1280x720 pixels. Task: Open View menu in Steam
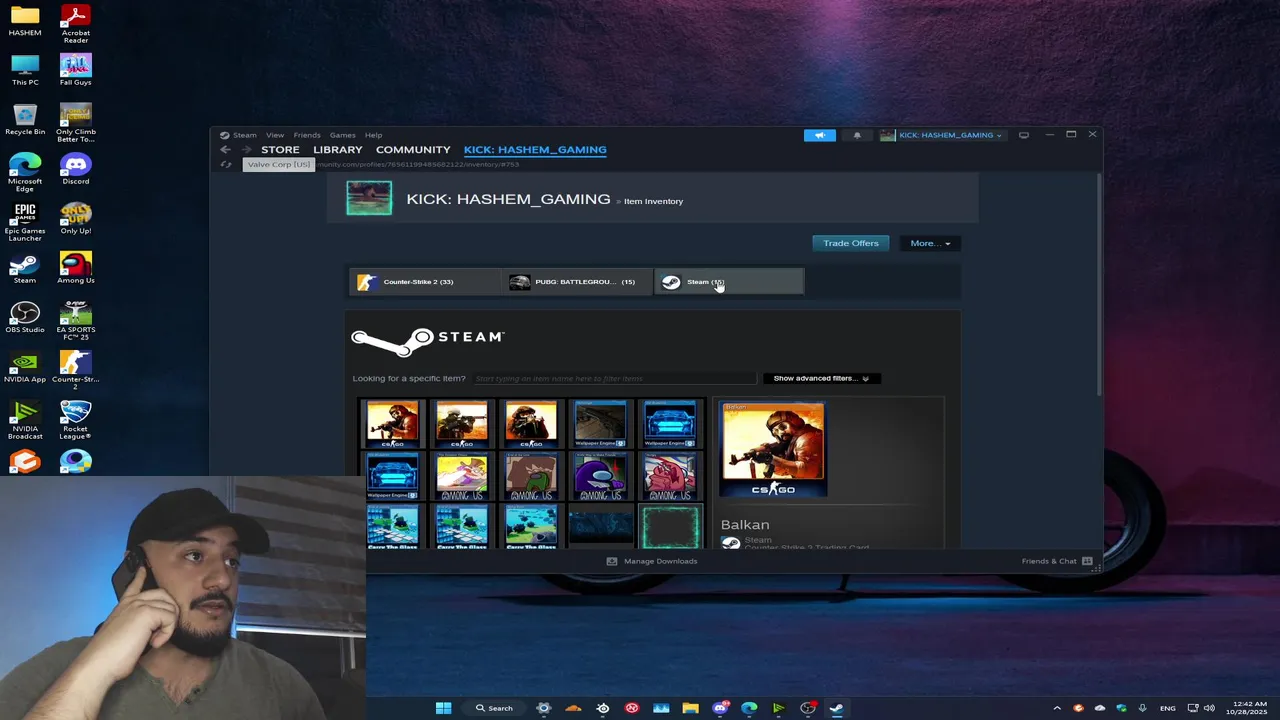pyautogui.click(x=274, y=135)
